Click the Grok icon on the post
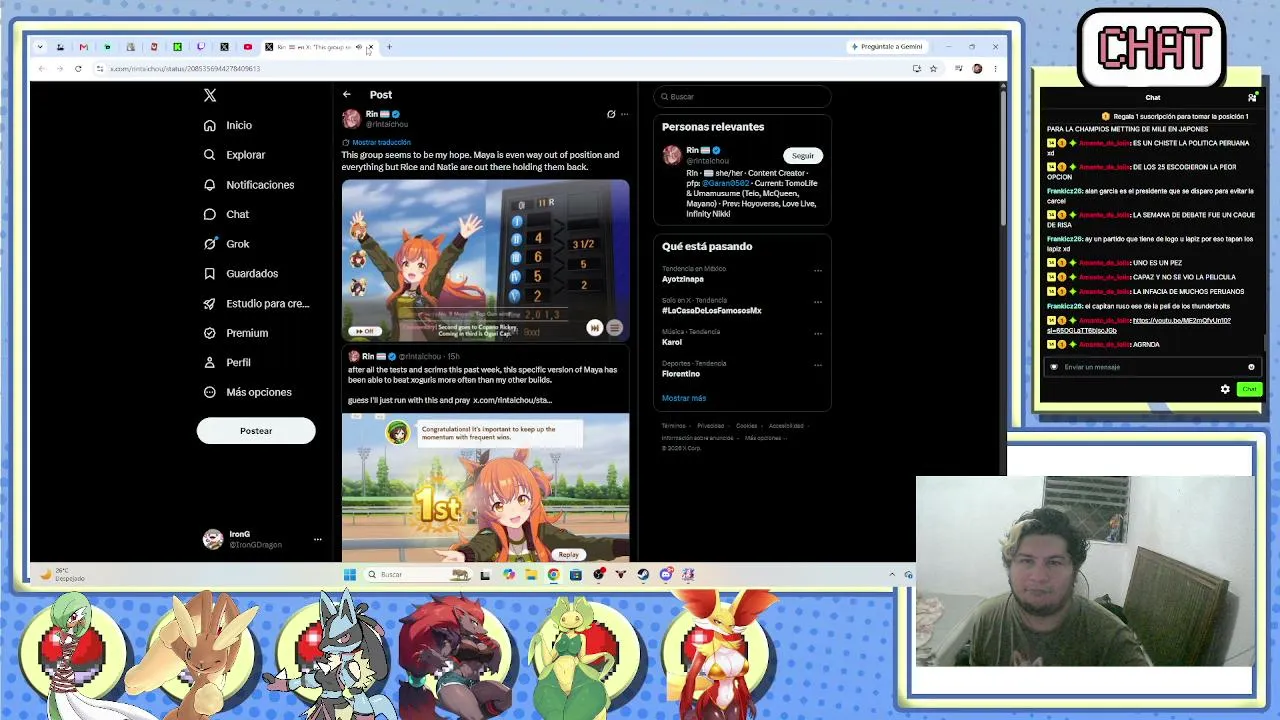This screenshot has width=1280, height=720. coord(611,114)
